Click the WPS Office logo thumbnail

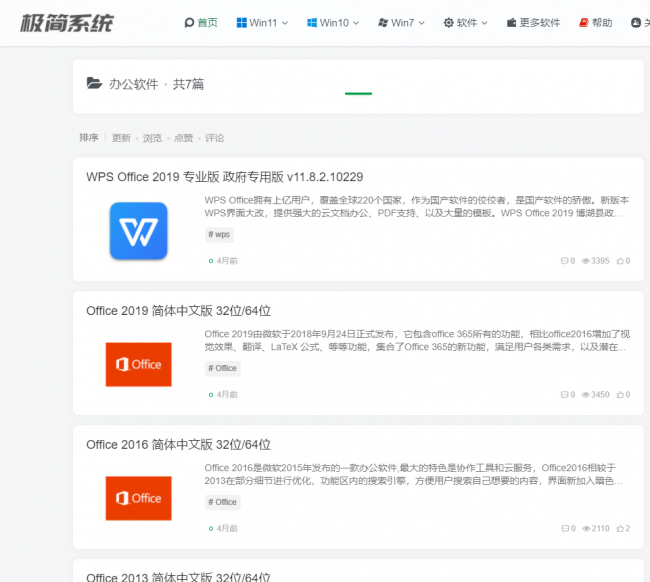[138, 231]
